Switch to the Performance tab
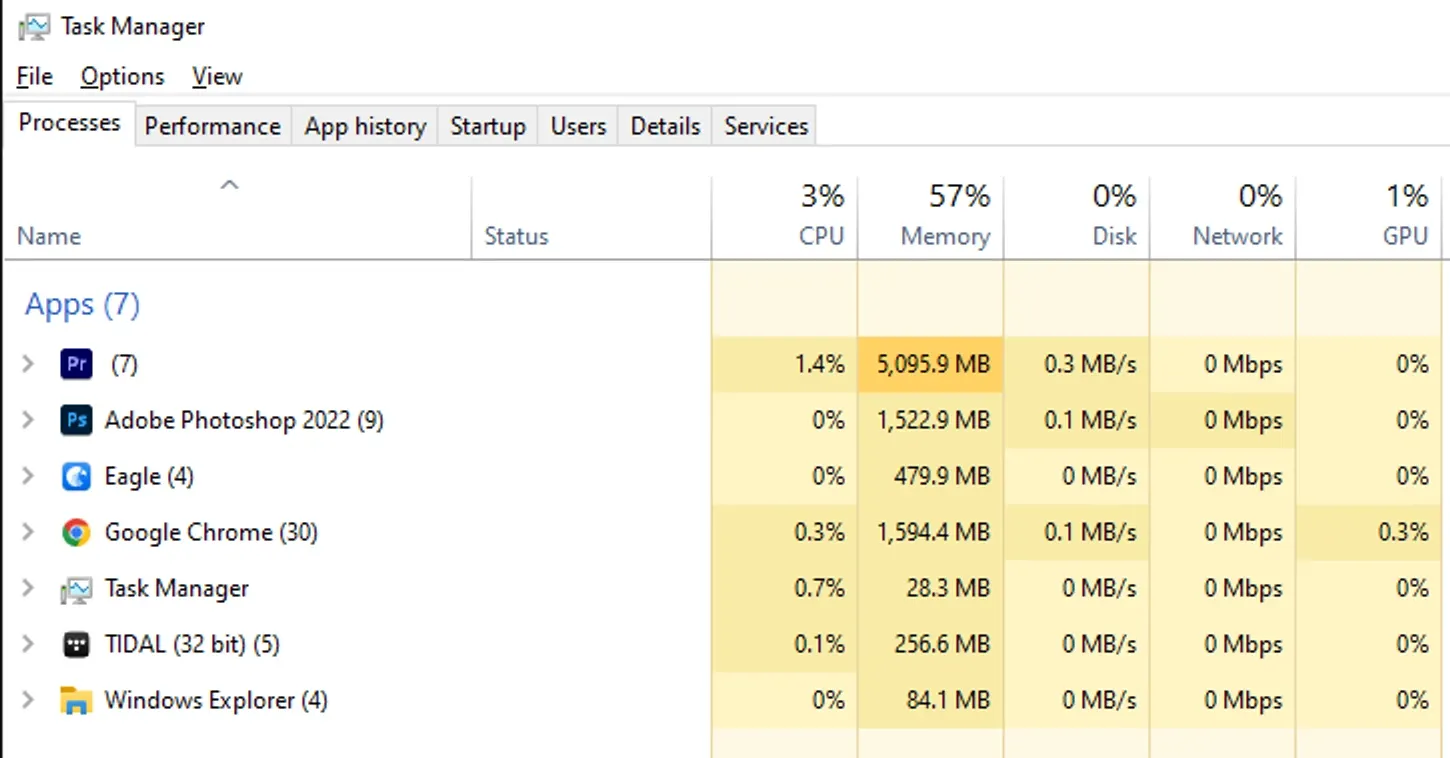 pyautogui.click(x=213, y=126)
